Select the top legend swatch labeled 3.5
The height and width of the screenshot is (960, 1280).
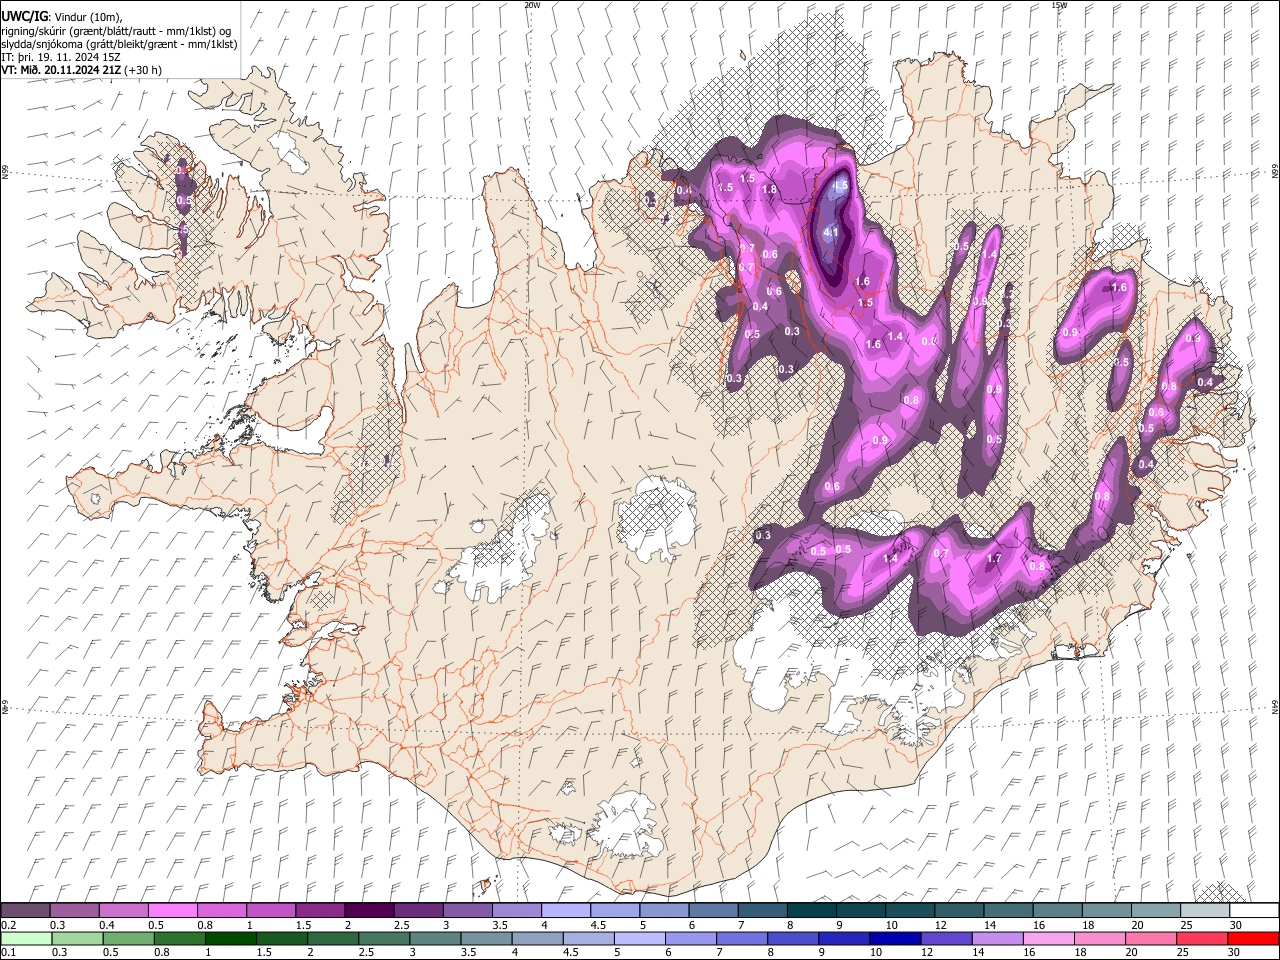click(516, 911)
